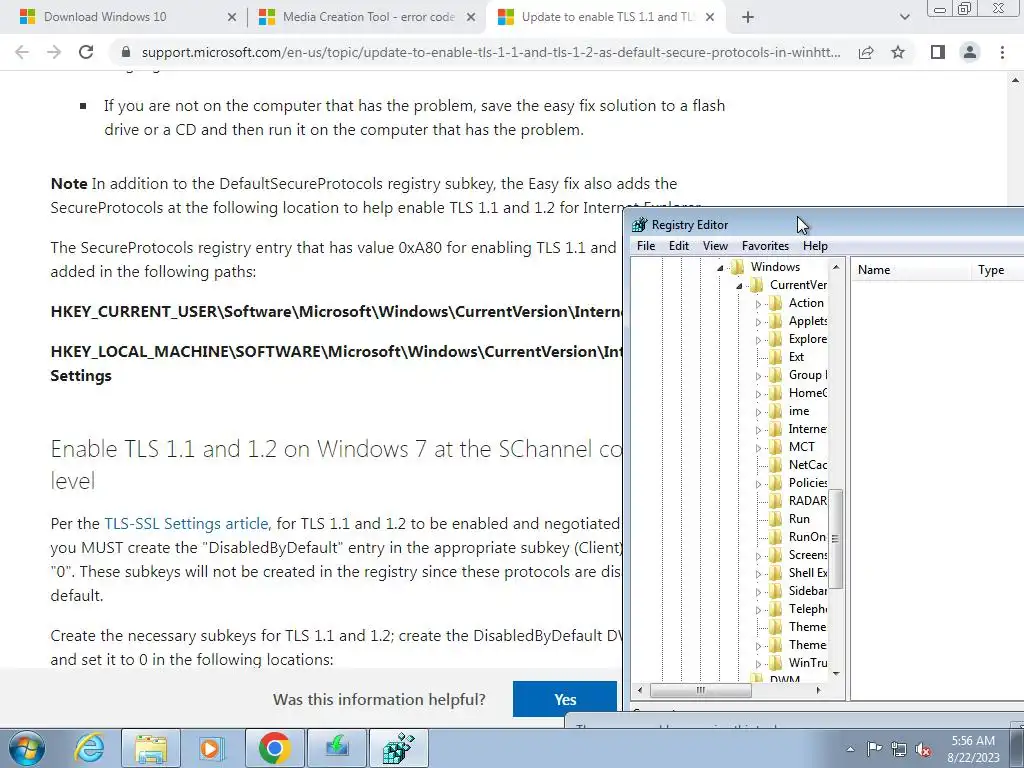Open the TLS-SSL Settings article link

(186, 524)
